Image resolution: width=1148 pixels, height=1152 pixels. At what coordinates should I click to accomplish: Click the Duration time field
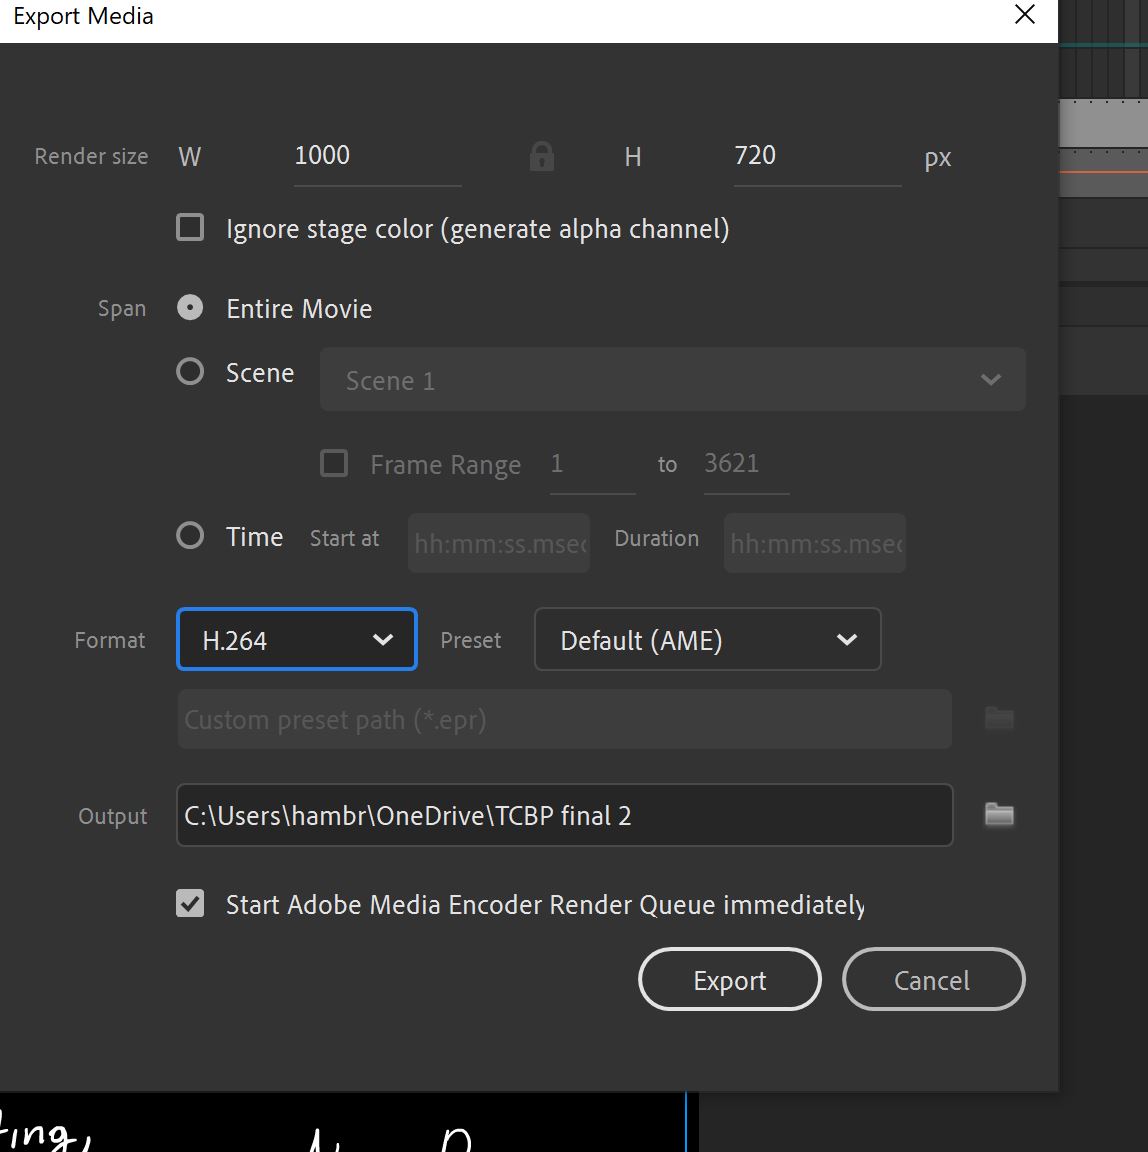tap(814, 542)
